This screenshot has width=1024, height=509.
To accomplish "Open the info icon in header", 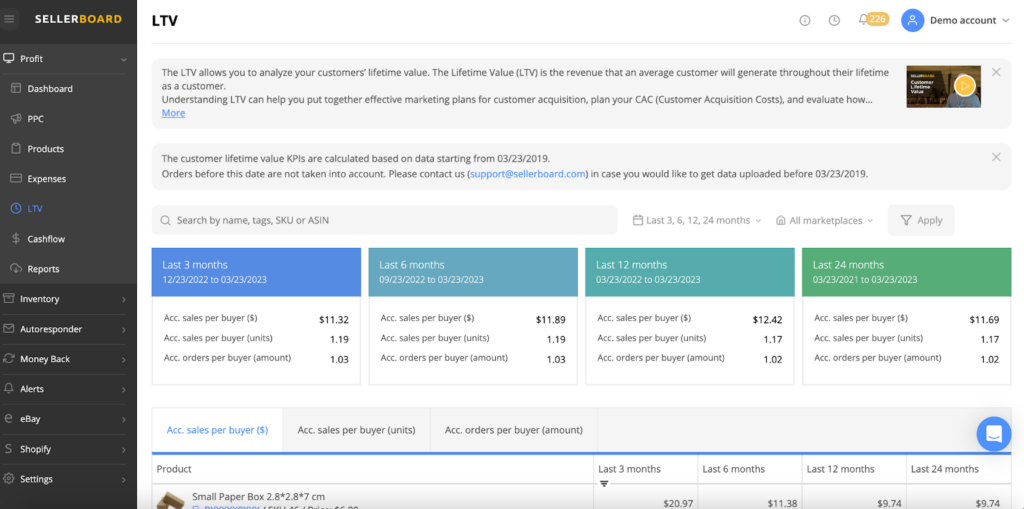I will pos(805,21).
